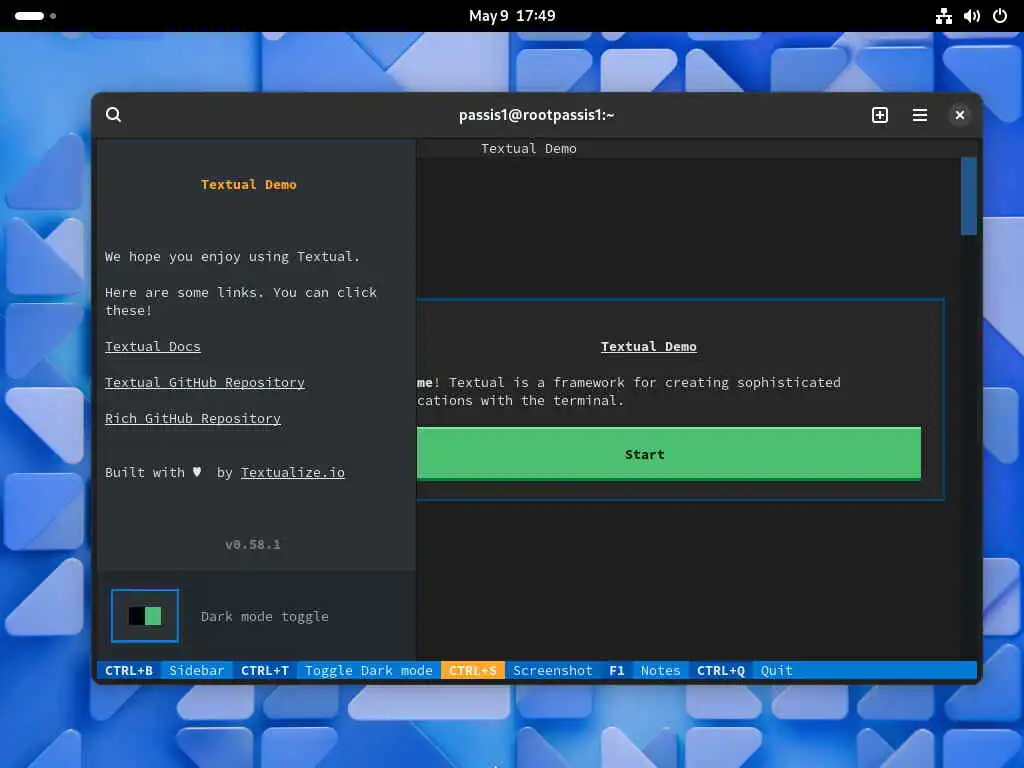Viewport: 1024px width, 768px height.
Task: Close the terminal window
Action: pos(959,115)
